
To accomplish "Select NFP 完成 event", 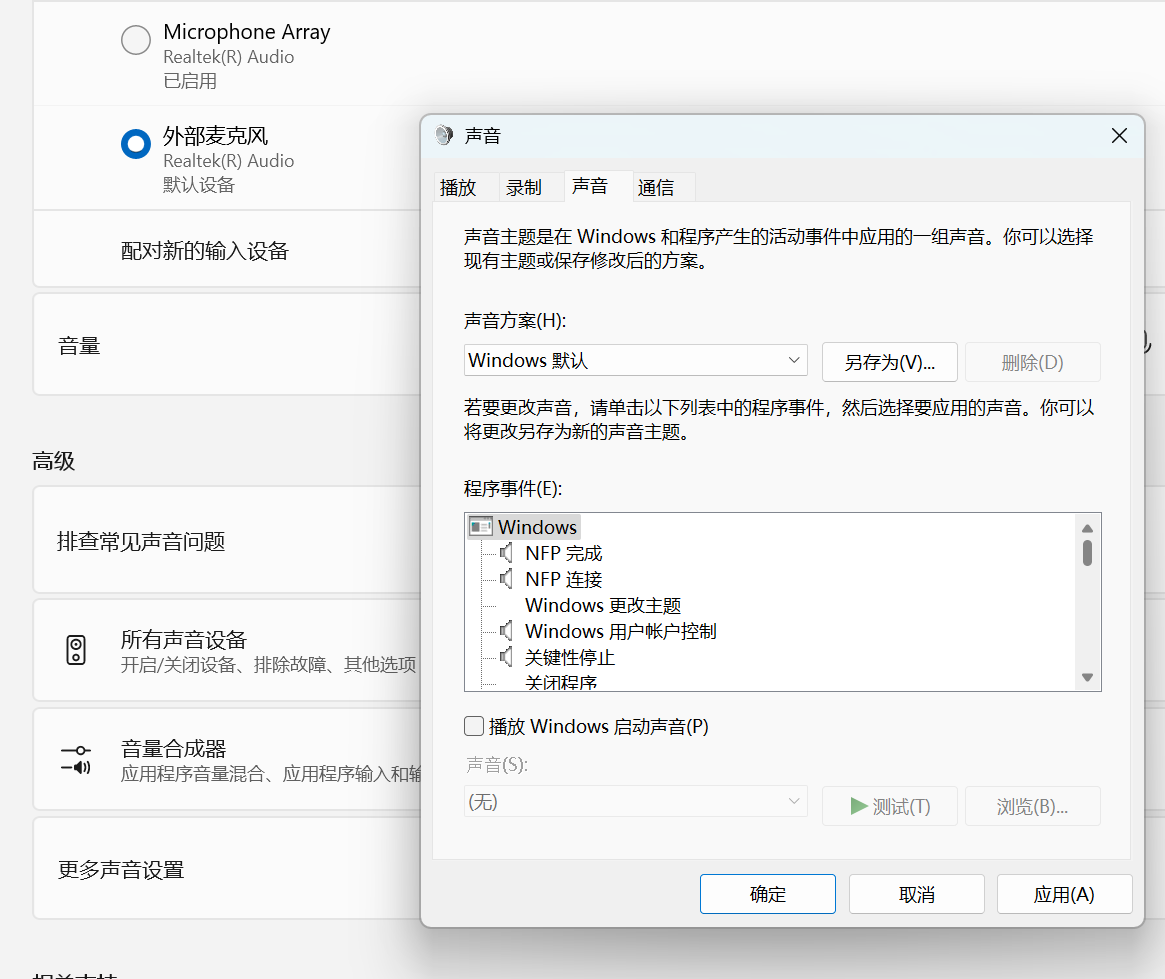I will pyautogui.click(x=563, y=553).
